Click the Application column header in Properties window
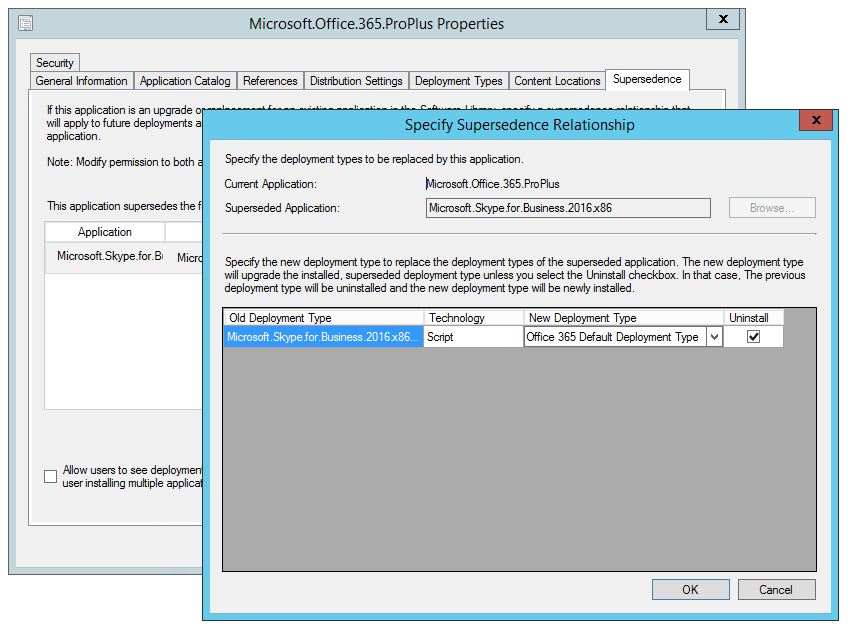This screenshot has width=852, height=634. point(105,232)
